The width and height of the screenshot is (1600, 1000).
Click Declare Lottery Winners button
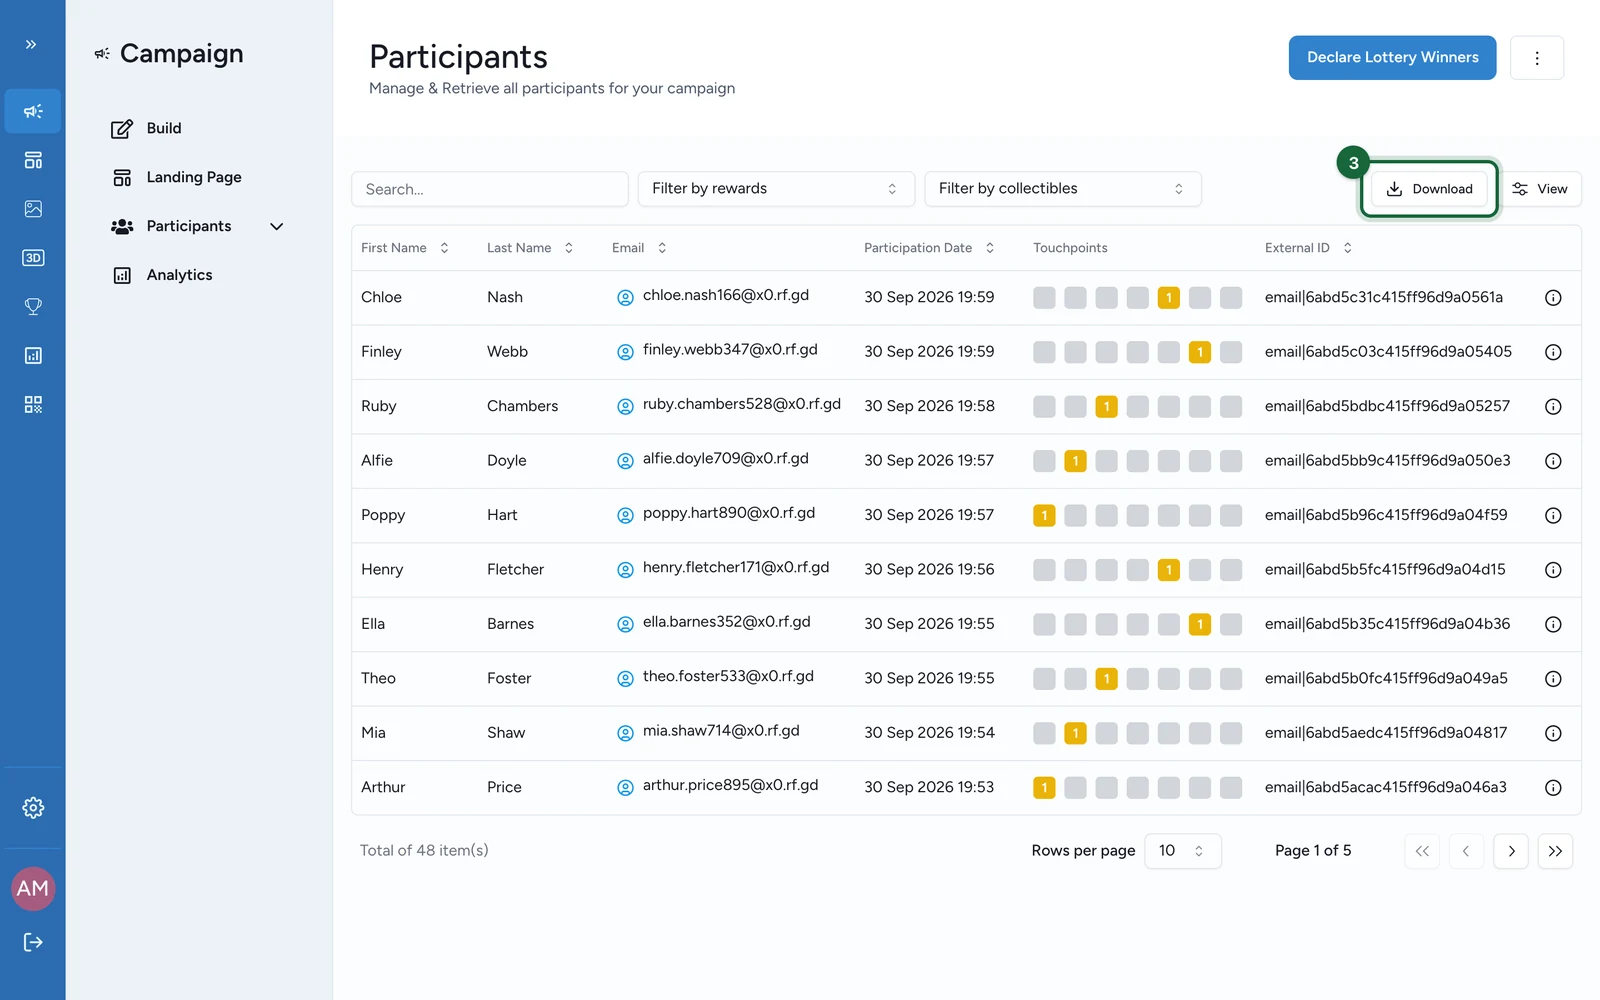(1392, 58)
